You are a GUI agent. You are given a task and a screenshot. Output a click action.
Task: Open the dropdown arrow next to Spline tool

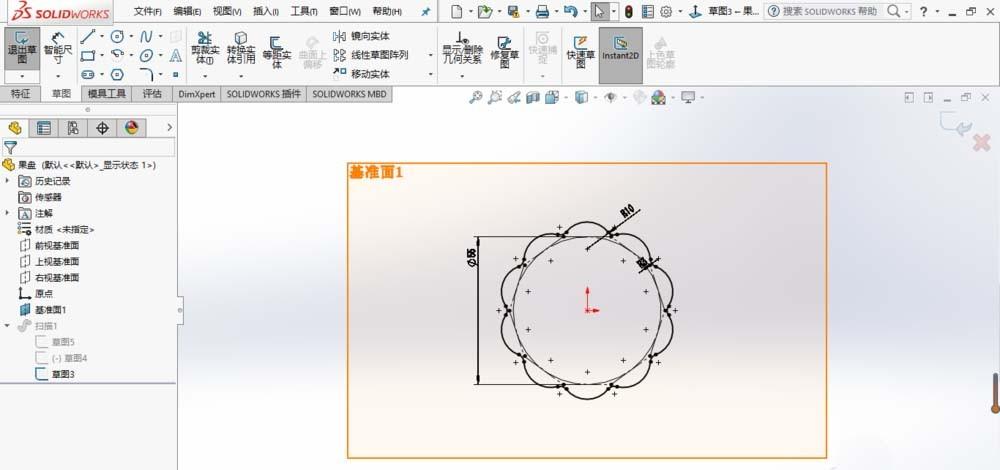click(160, 36)
